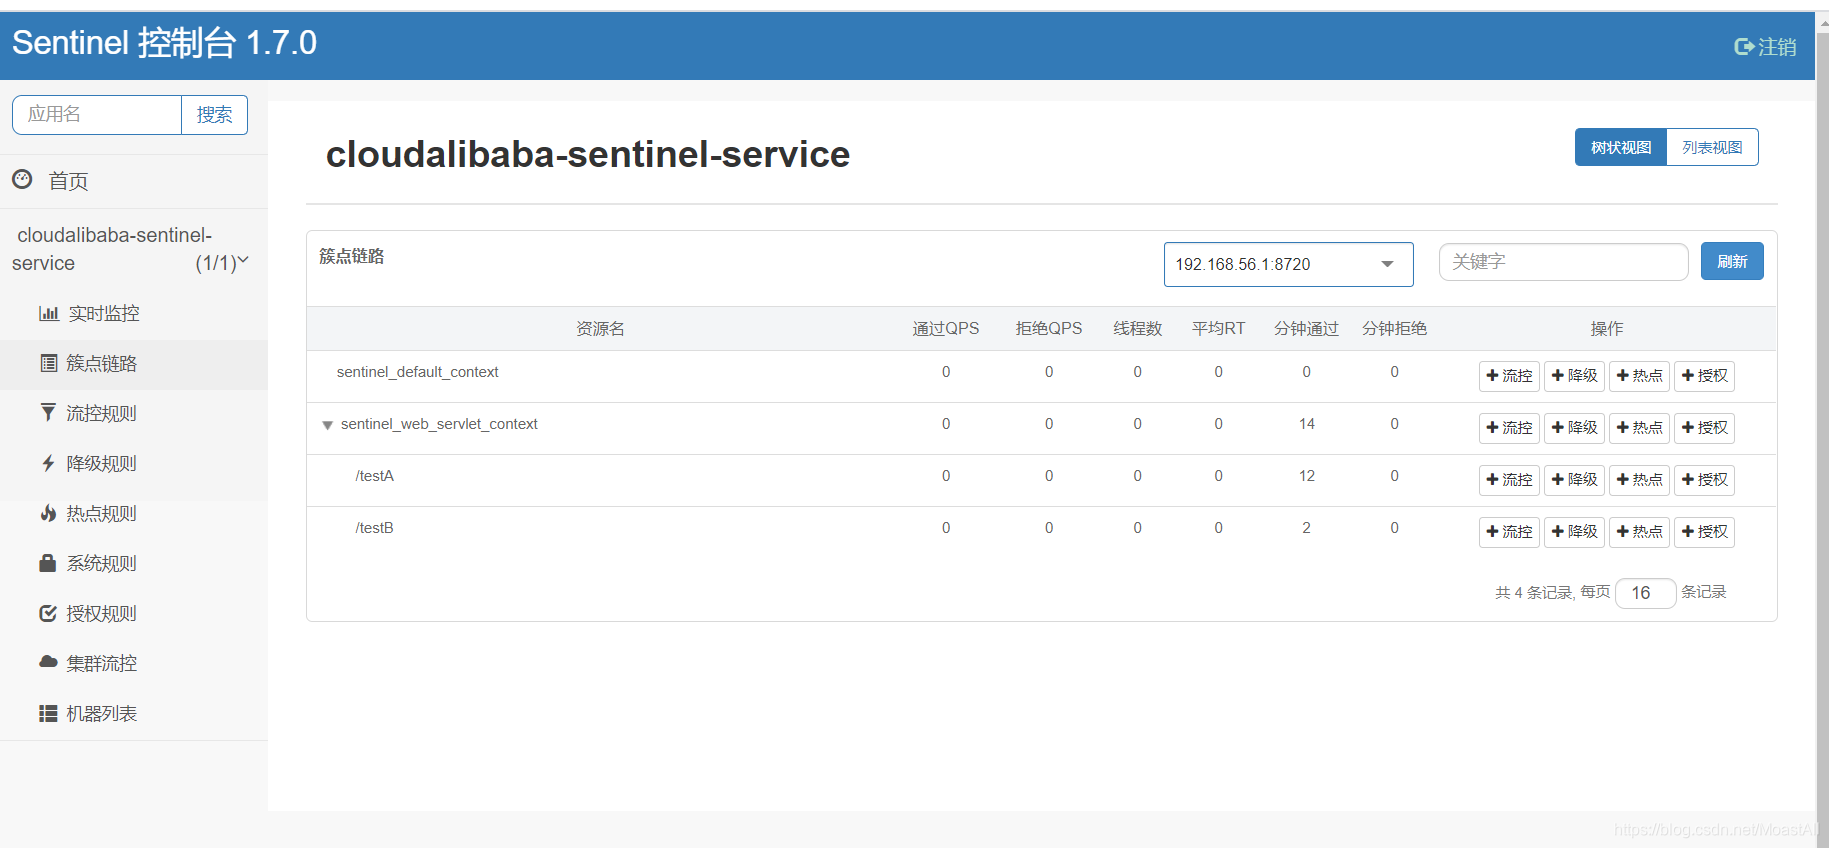Click the 分钟通过 column header

click(1306, 329)
